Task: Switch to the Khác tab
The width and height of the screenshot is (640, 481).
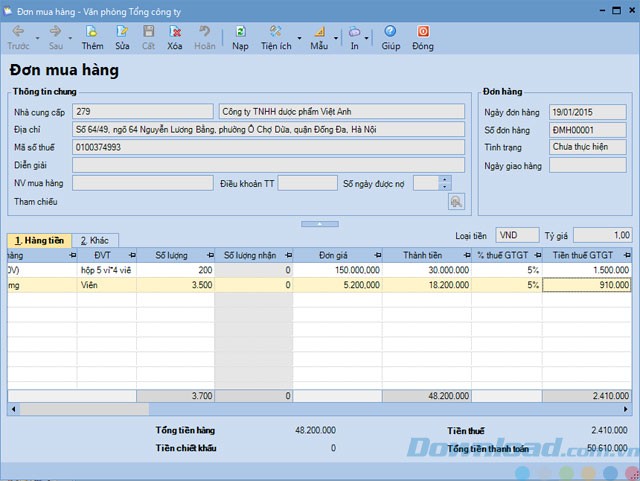Action: click(96, 241)
